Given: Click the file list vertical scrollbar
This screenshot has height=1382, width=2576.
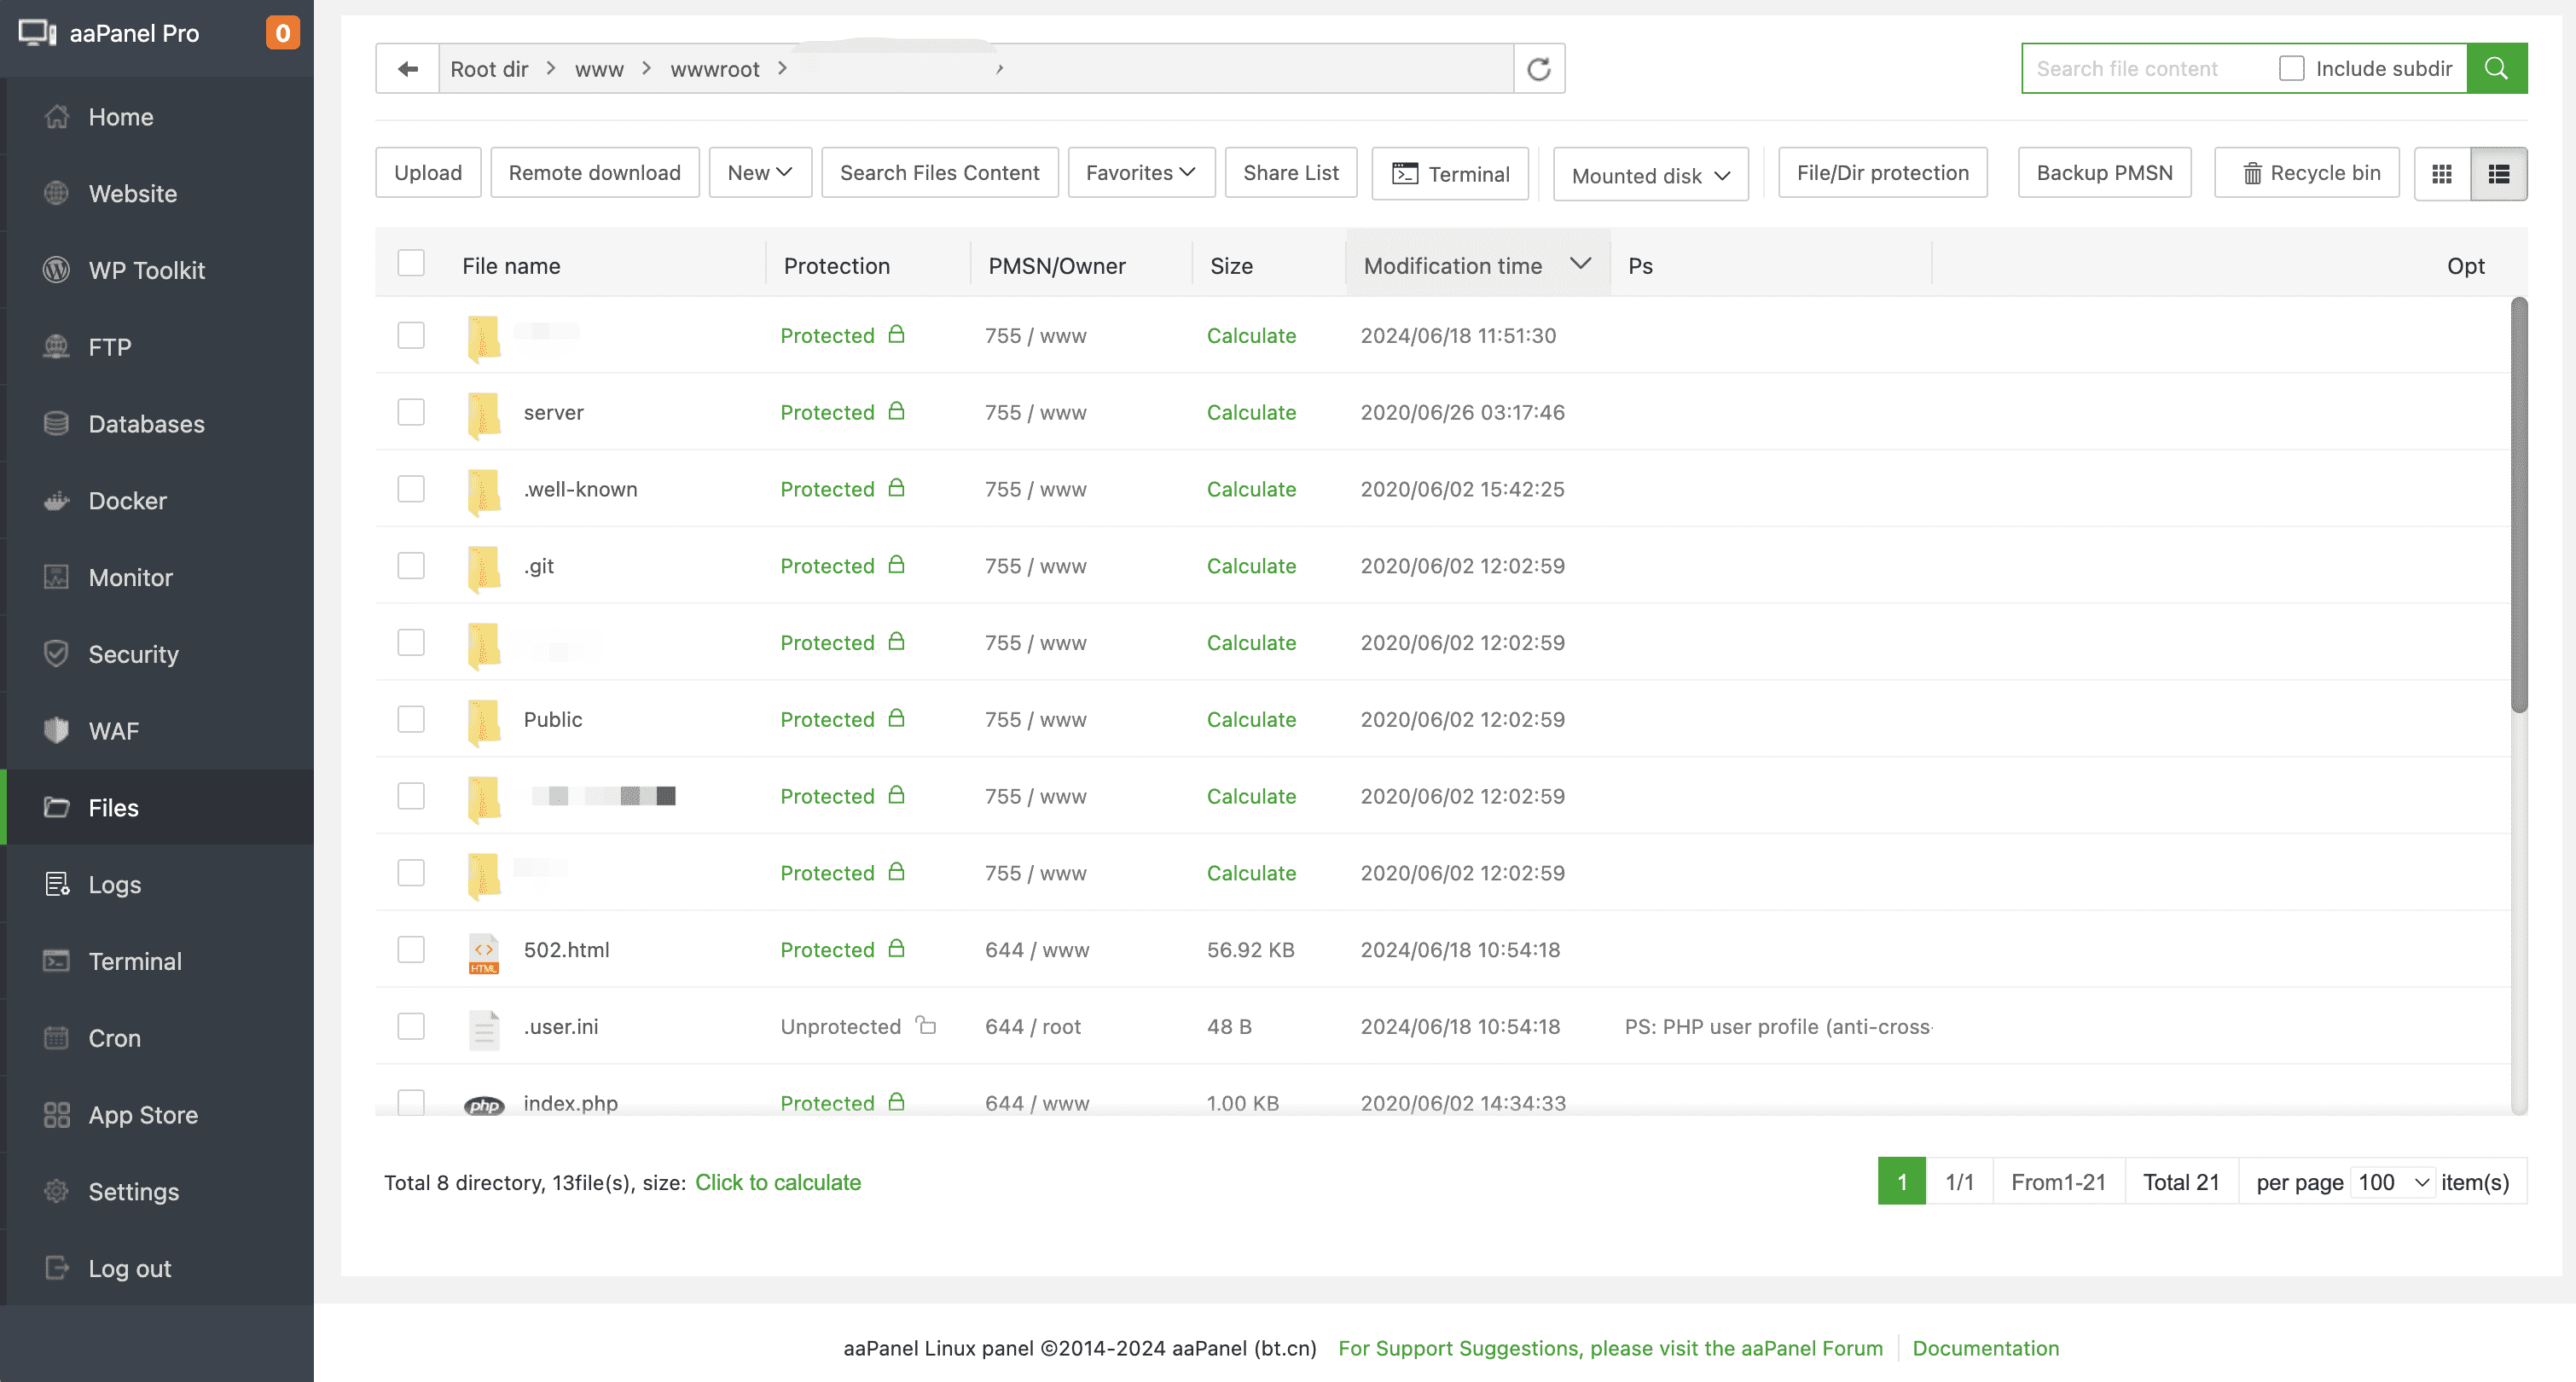Looking at the screenshot, I should [2518, 505].
